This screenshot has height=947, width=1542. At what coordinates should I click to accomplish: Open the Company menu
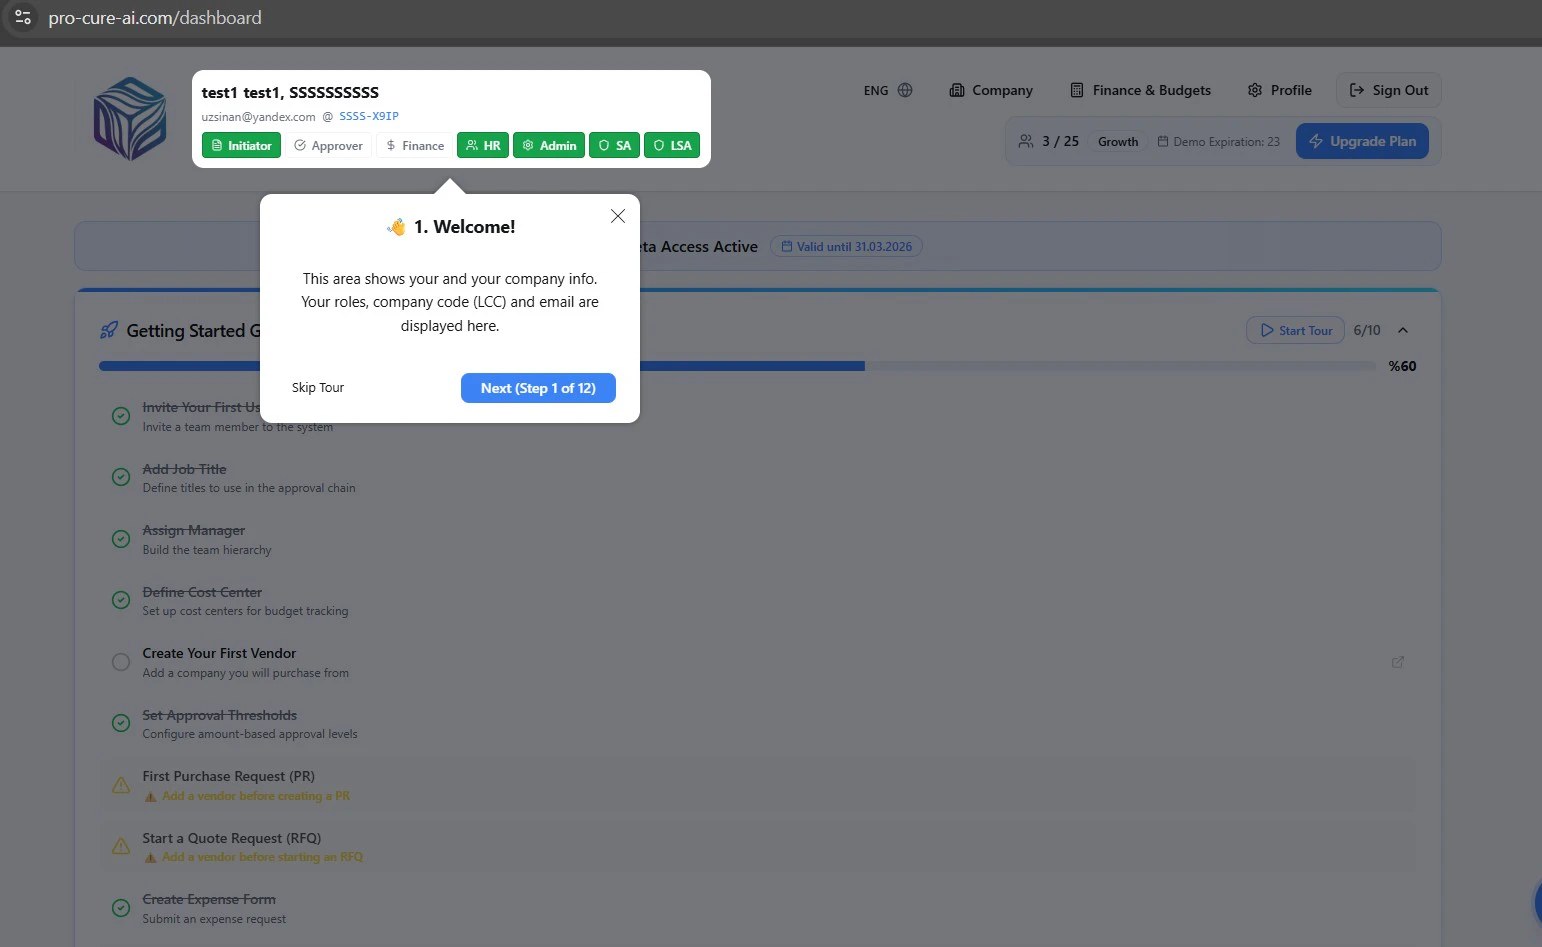coord(990,90)
